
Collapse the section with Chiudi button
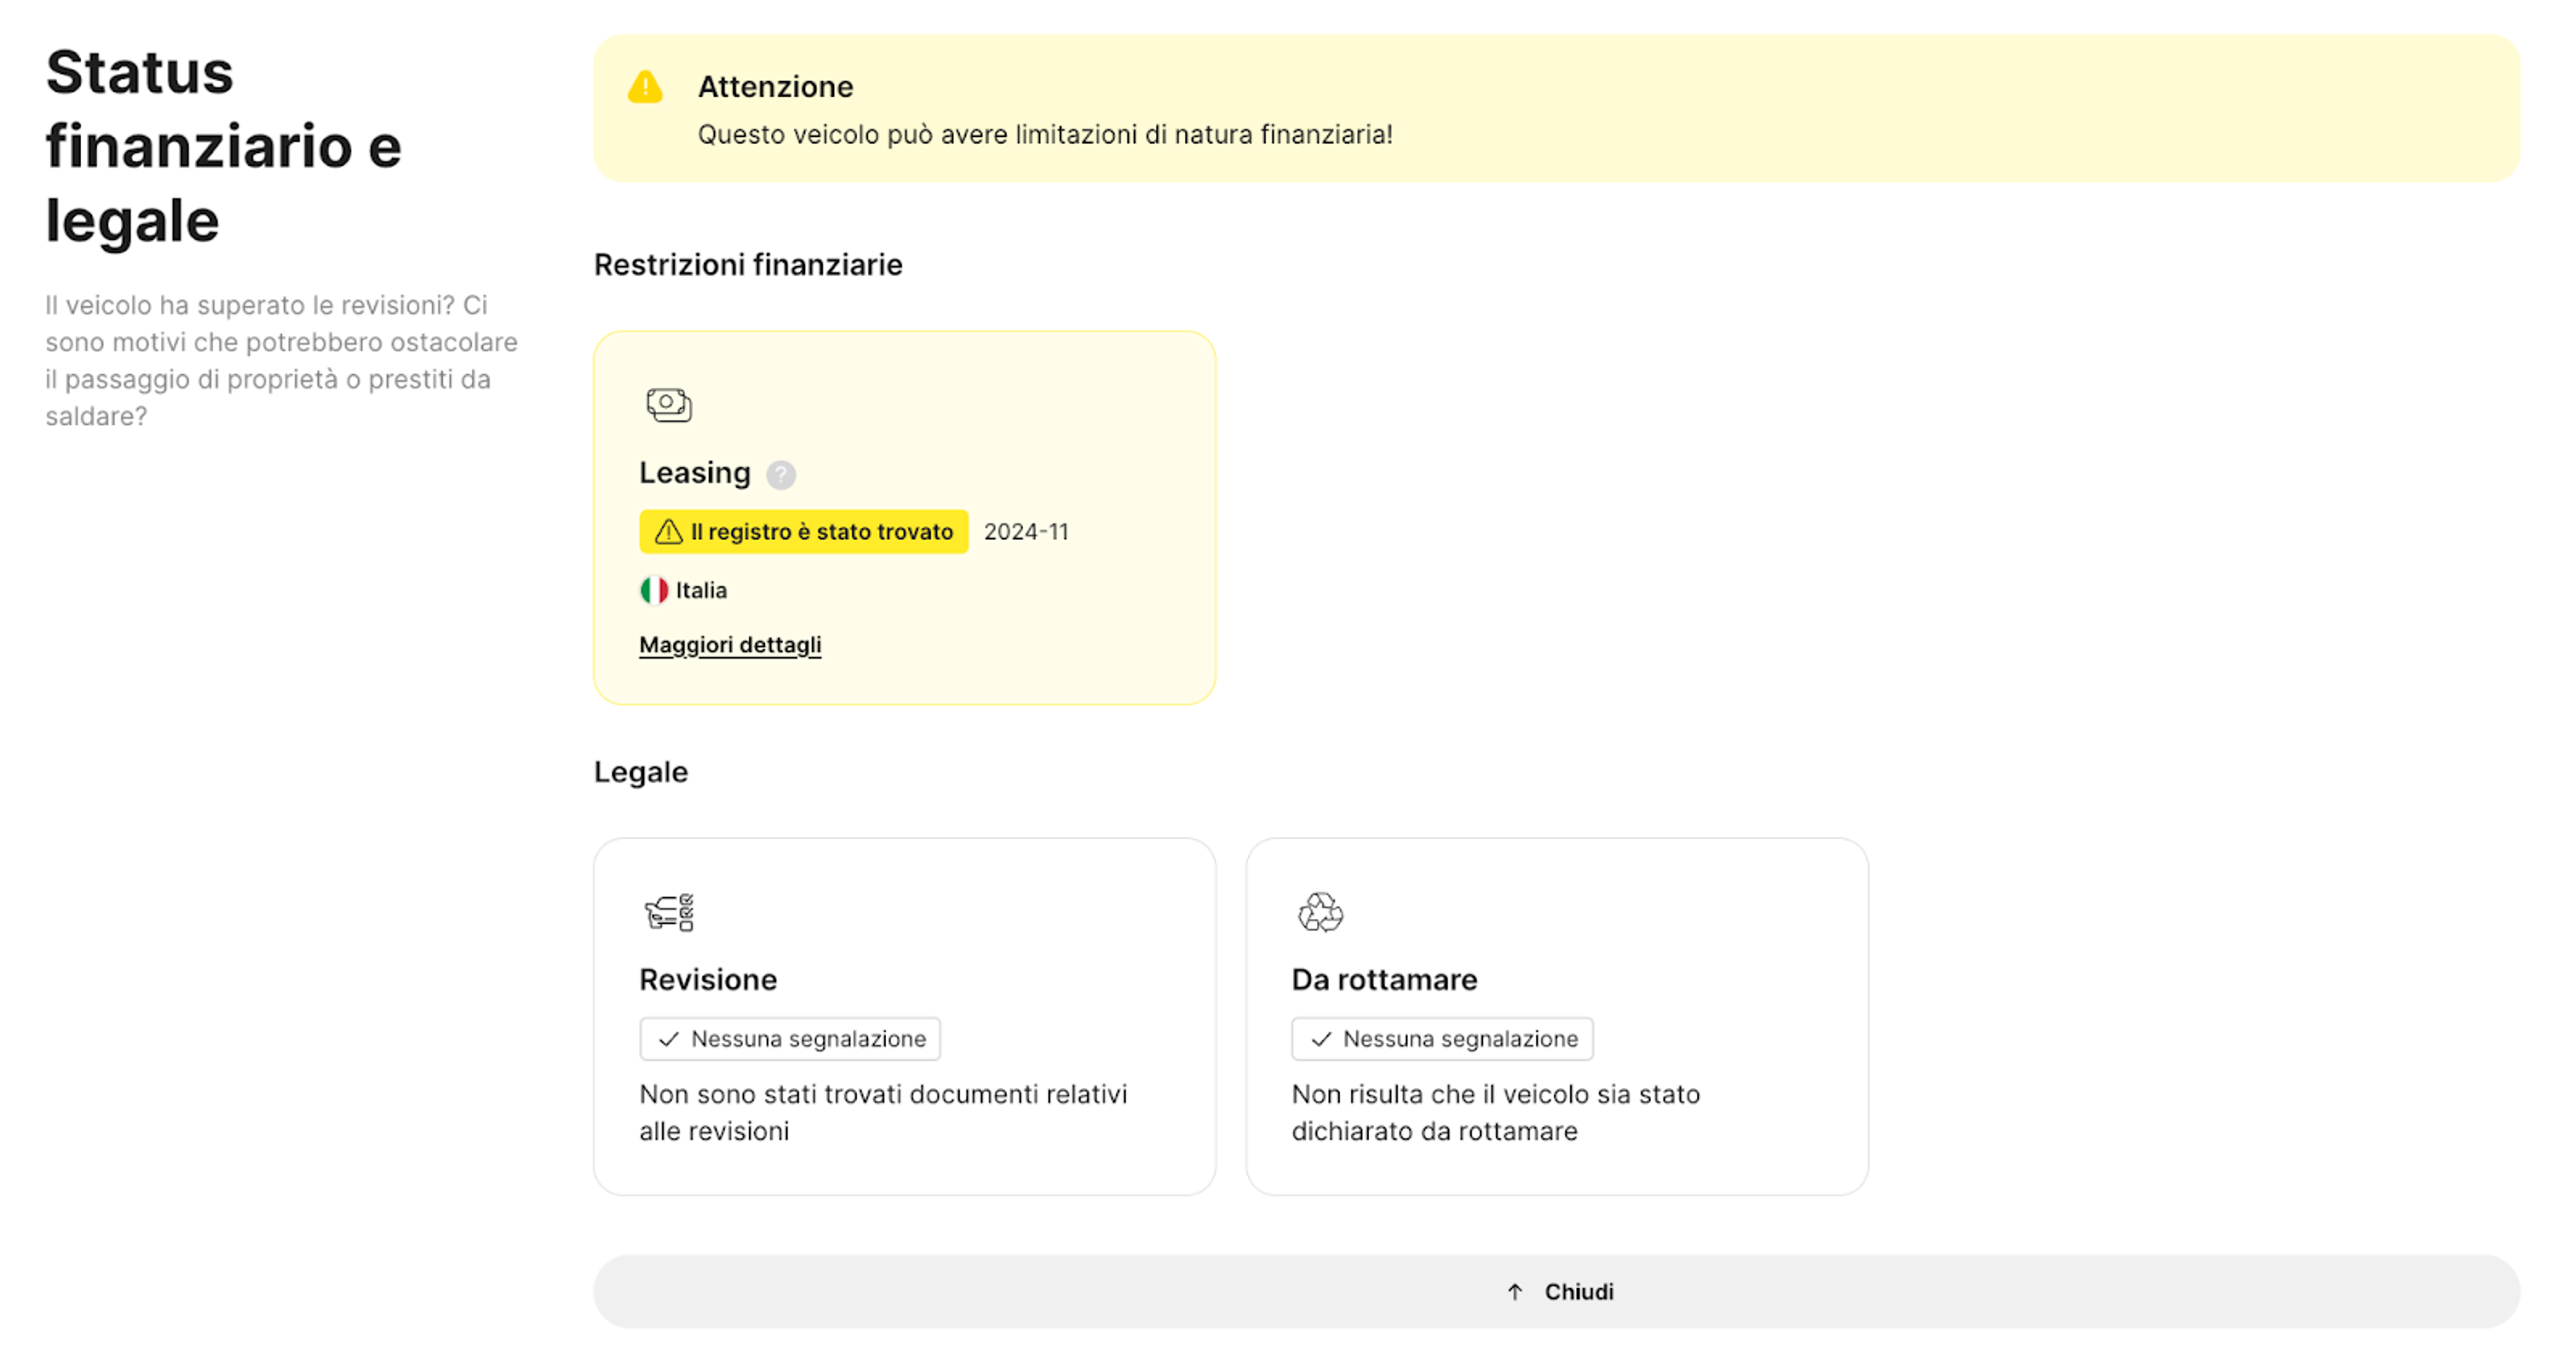(x=1556, y=1292)
